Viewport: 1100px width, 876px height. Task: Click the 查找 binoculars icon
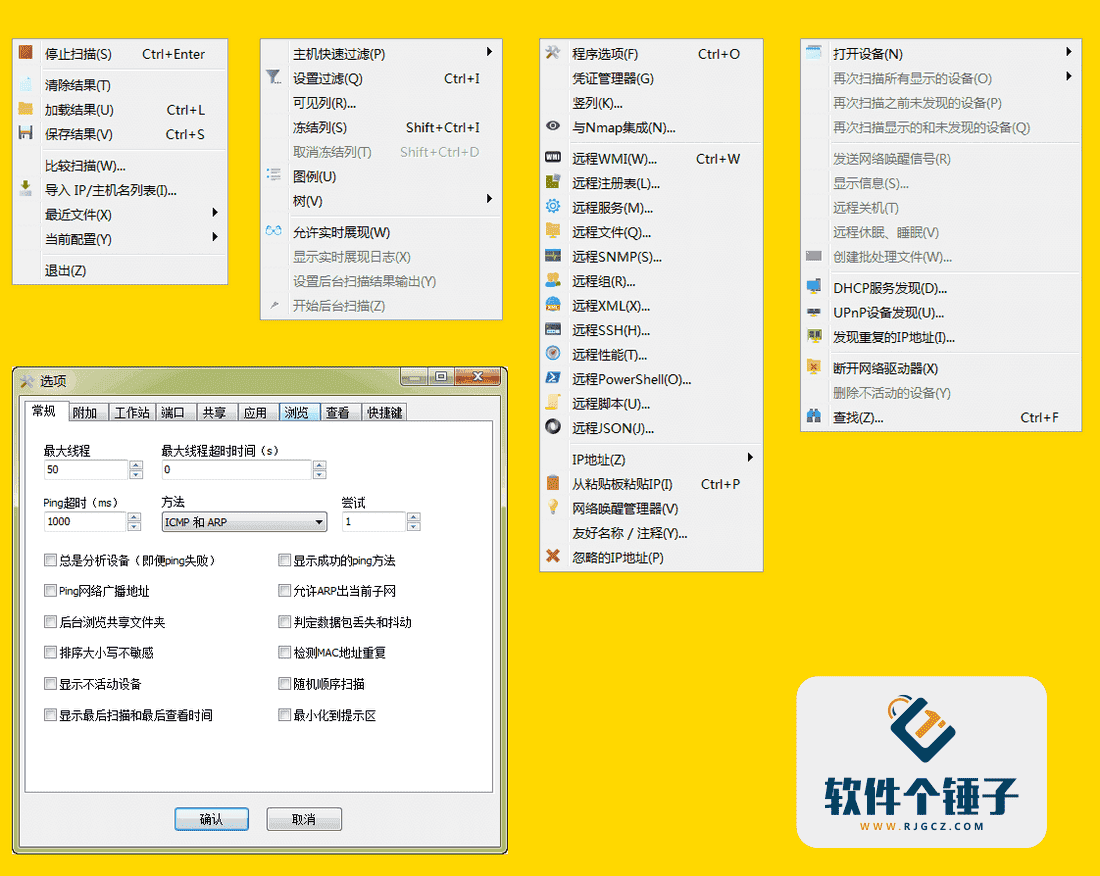point(812,417)
